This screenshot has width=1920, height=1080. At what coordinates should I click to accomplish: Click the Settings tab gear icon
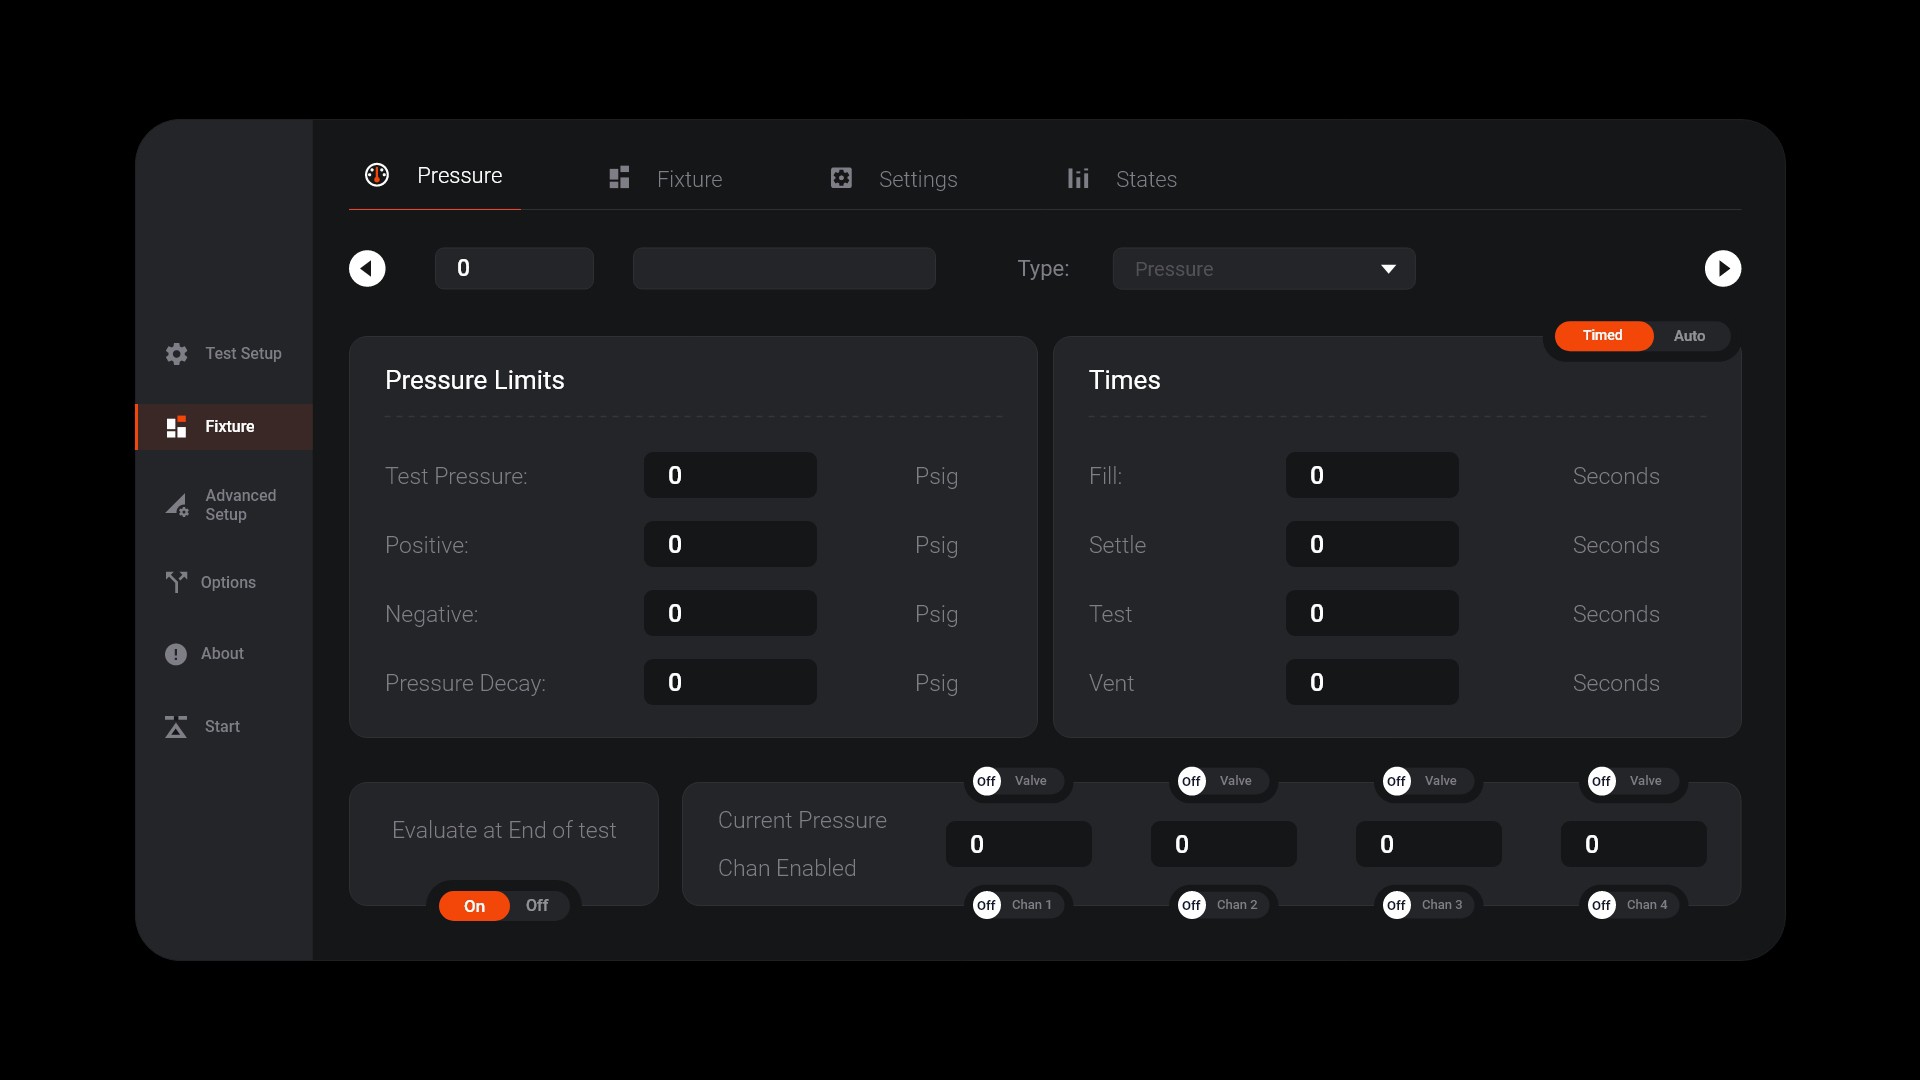point(841,178)
